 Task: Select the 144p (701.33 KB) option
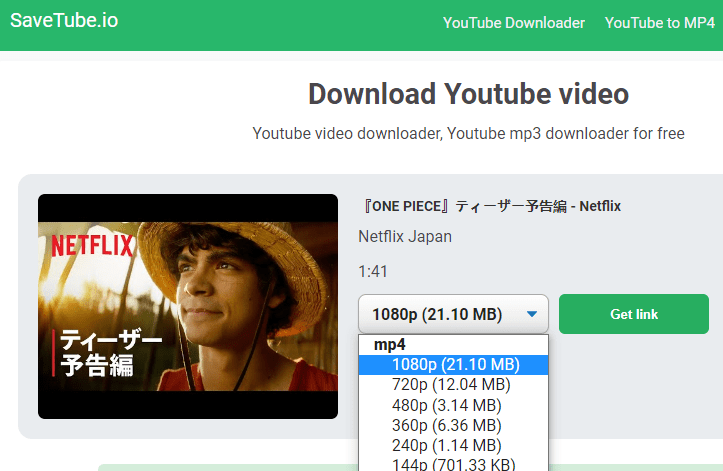[x=455, y=464]
